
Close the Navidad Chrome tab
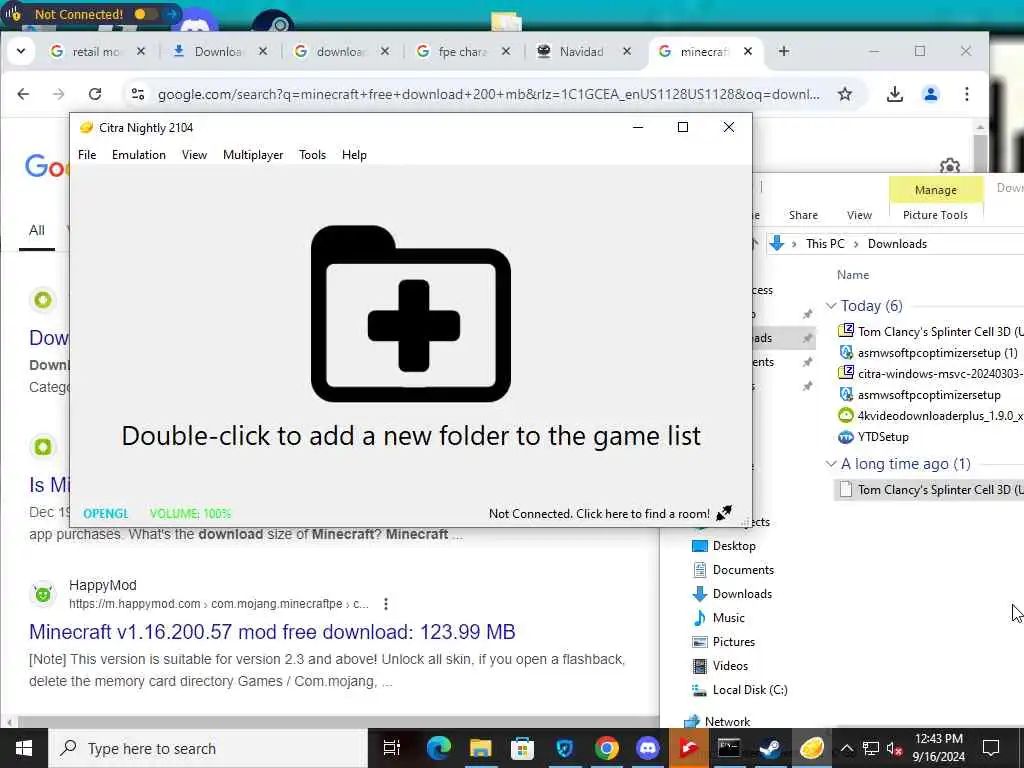[626, 51]
